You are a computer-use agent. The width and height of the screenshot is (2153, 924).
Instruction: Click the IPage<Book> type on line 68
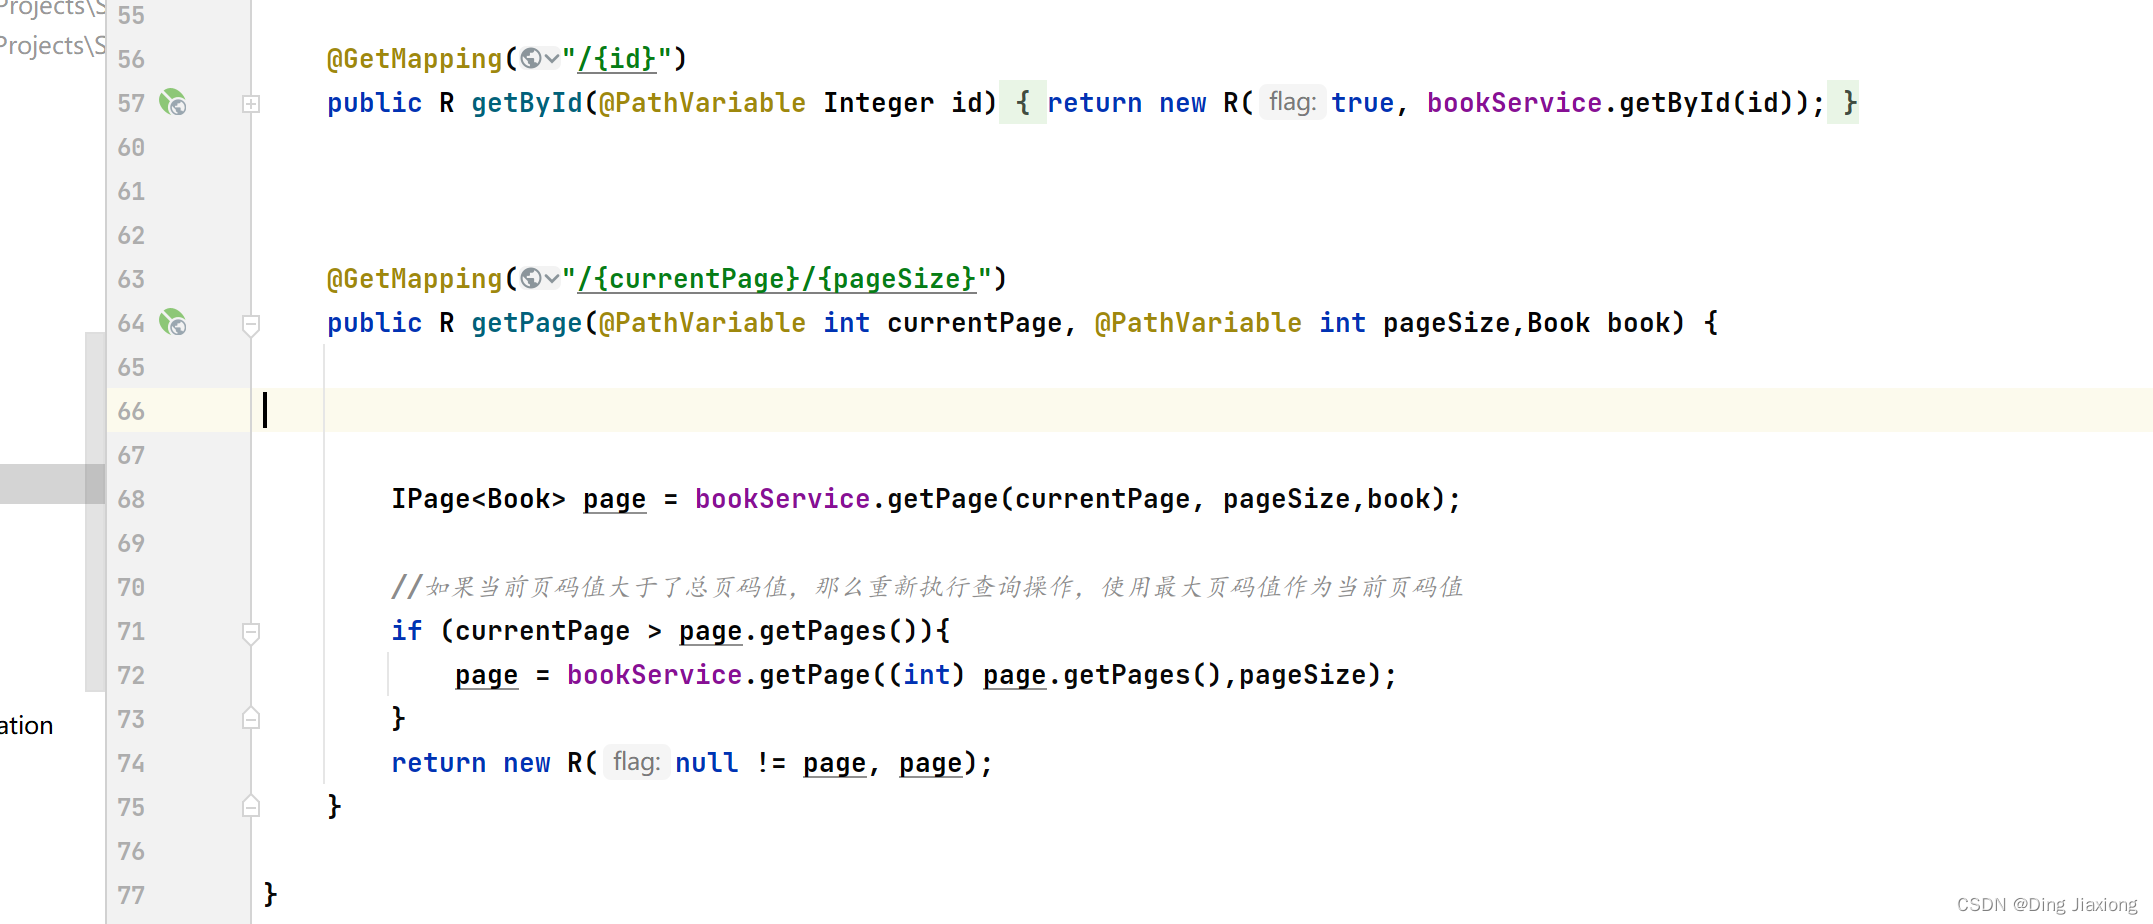(x=478, y=499)
